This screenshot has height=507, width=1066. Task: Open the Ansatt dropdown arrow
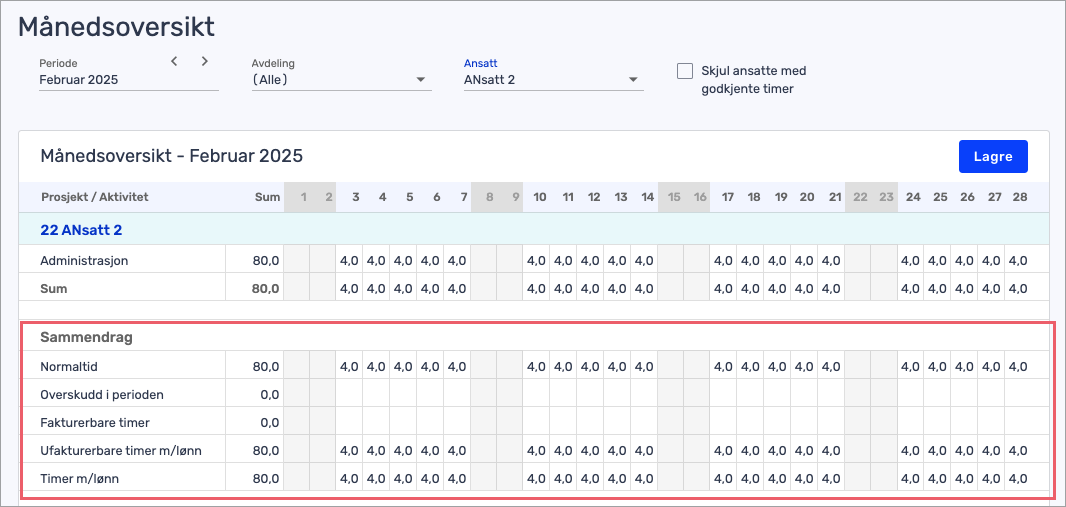[633, 80]
